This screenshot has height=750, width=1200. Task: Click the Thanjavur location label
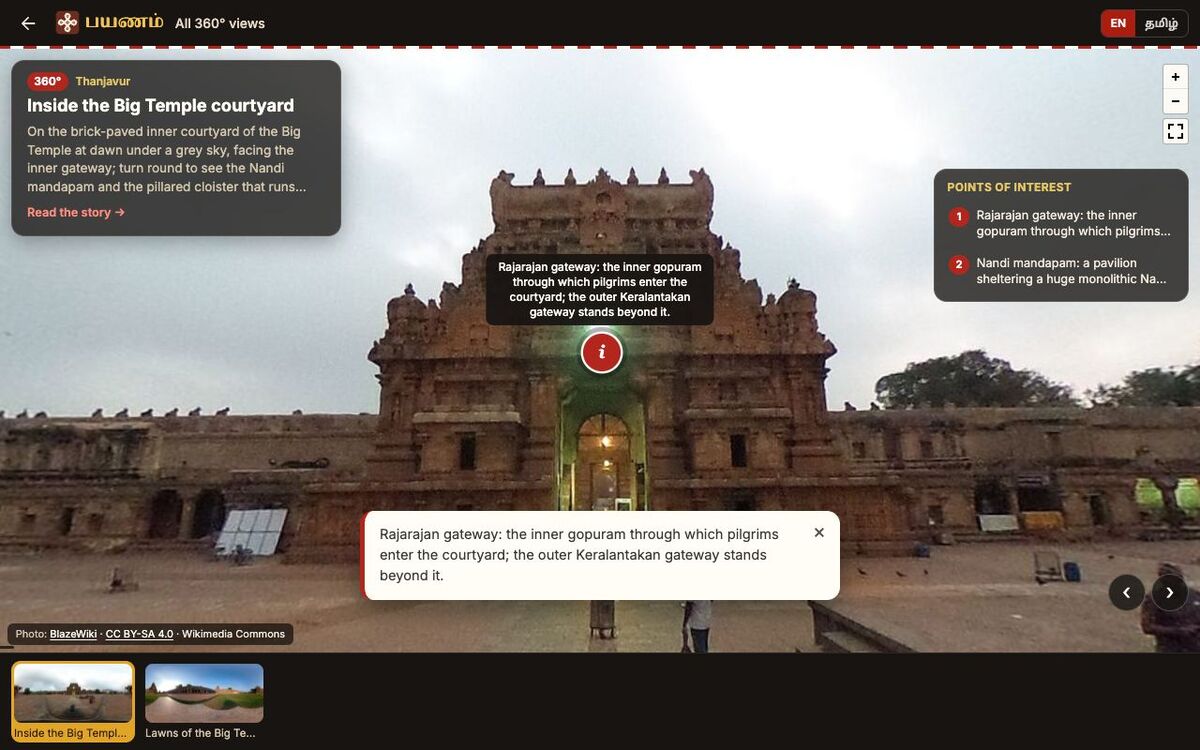[103, 81]
